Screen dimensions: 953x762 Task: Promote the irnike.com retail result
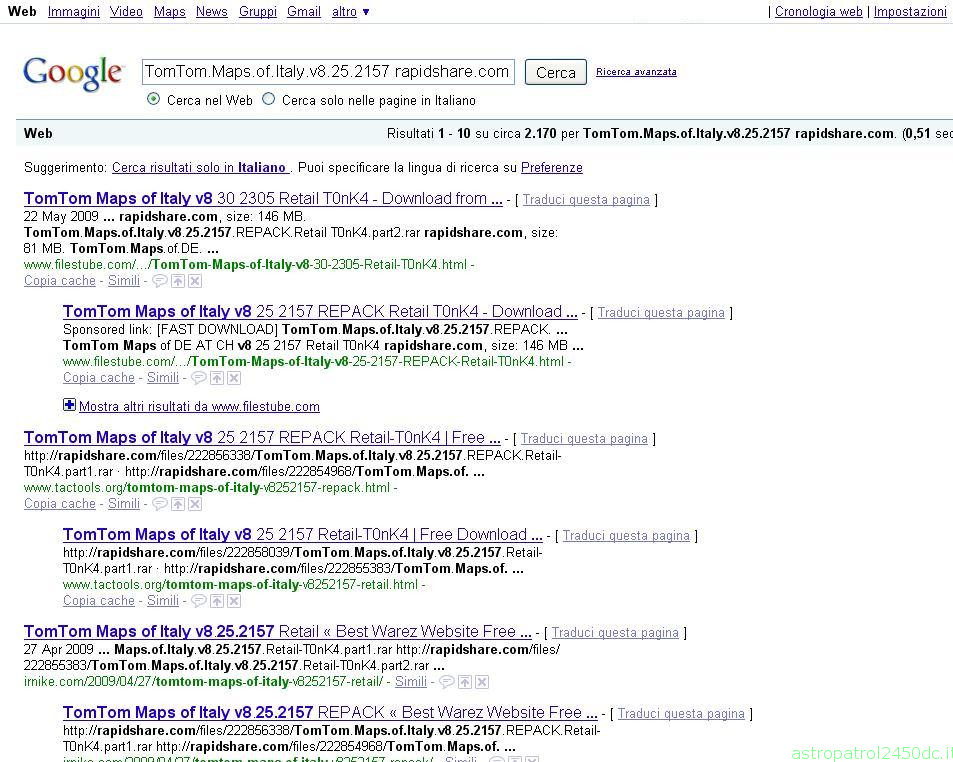[465, 682]
